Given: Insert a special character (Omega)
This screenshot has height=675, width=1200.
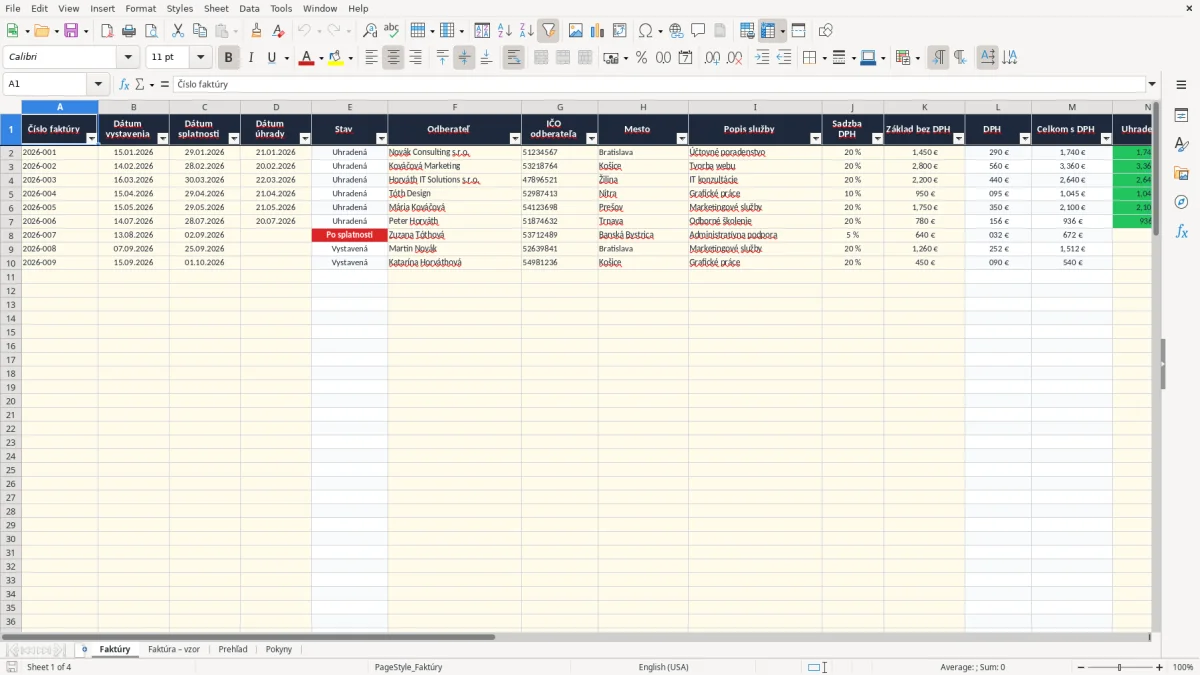Looking at the screenshot, I should coord(645,31).
